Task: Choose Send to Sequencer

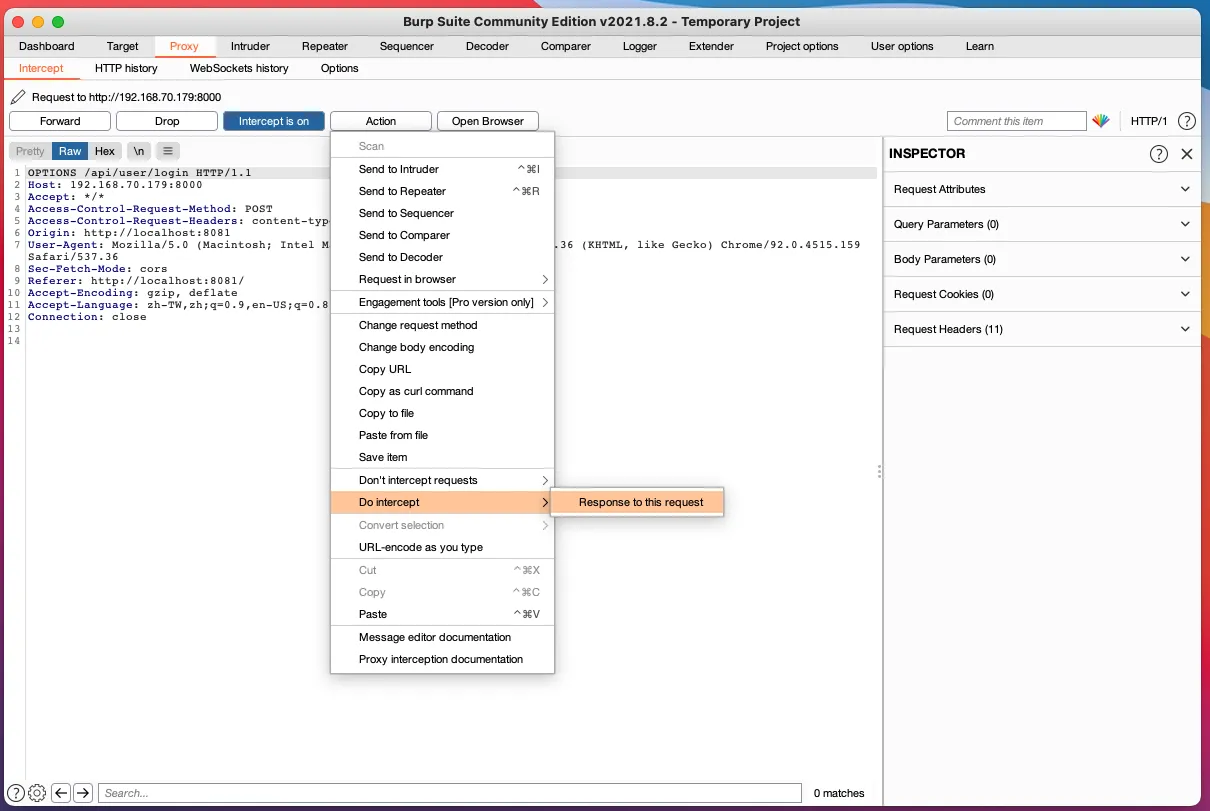Action: [x=442, y=213]
